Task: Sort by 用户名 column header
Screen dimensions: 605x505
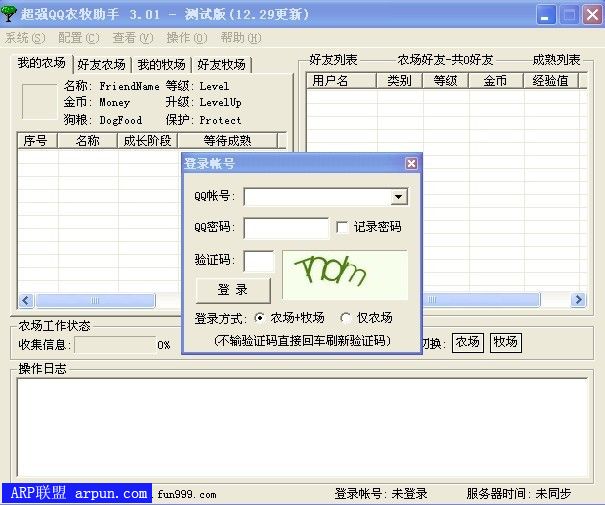Action: click(x=341, y=81)
